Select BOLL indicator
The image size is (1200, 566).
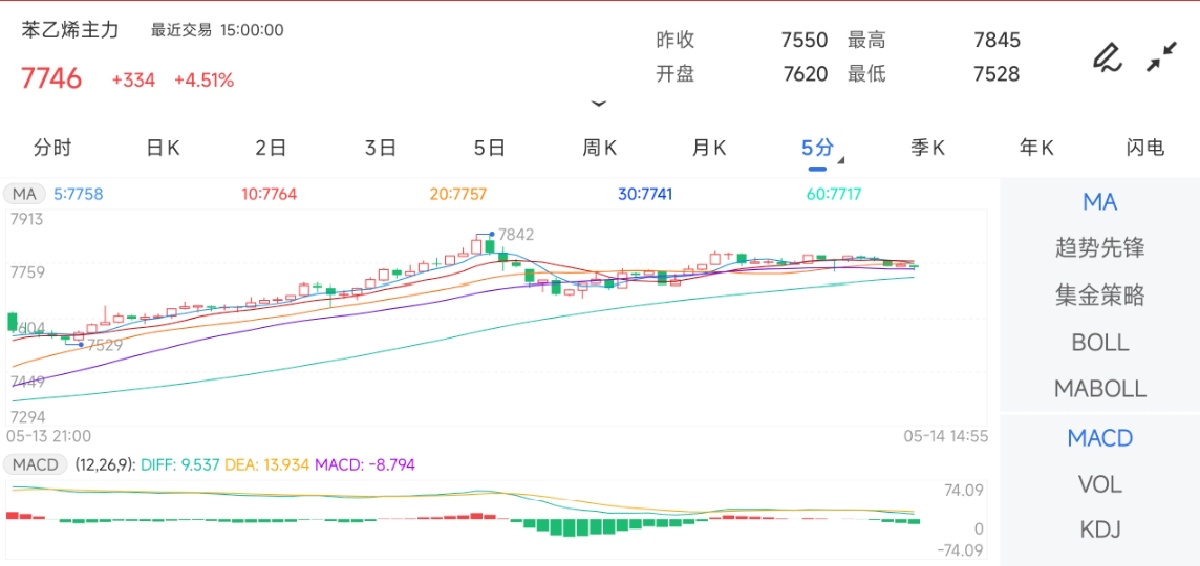coord(1100,342)
